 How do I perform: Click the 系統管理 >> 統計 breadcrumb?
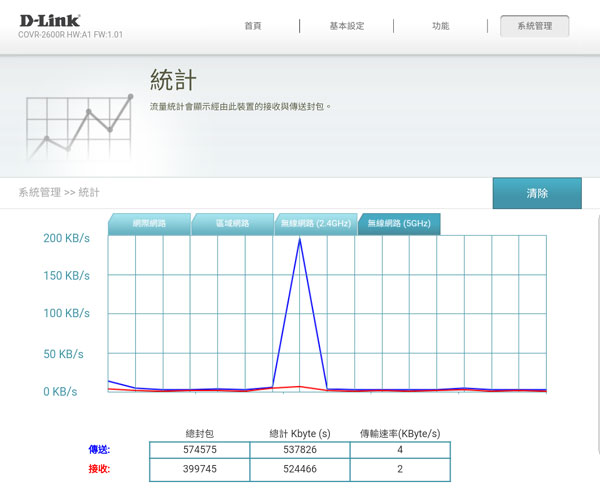[59, 192]
